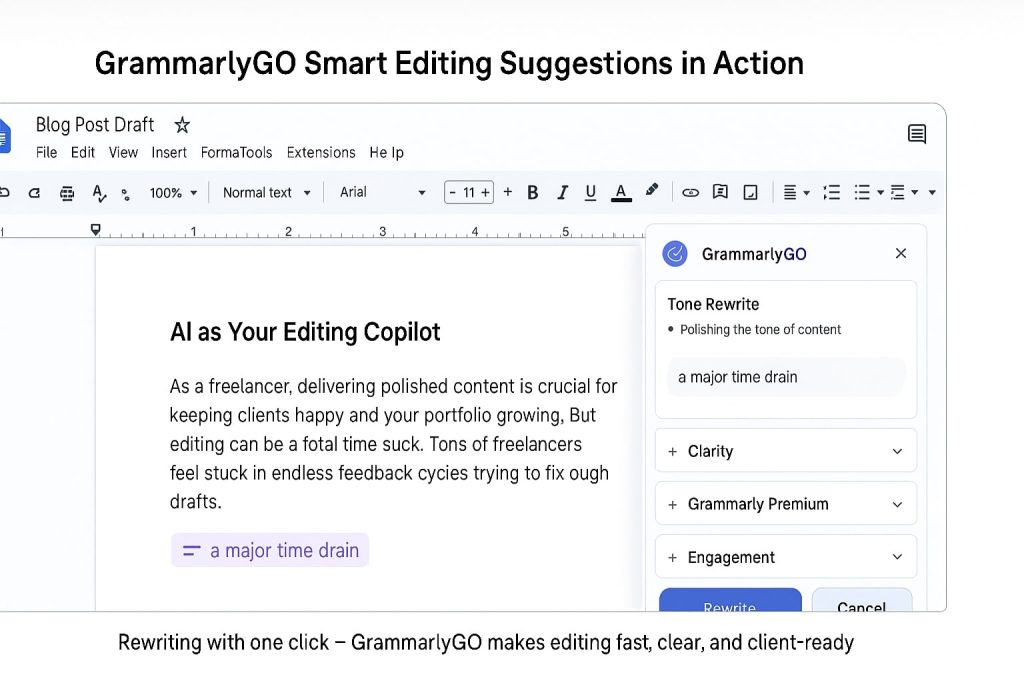The width and height of the screenshot is (1024, 683).
Task: Decrease font size with minus
Action: tap(452, 193)
